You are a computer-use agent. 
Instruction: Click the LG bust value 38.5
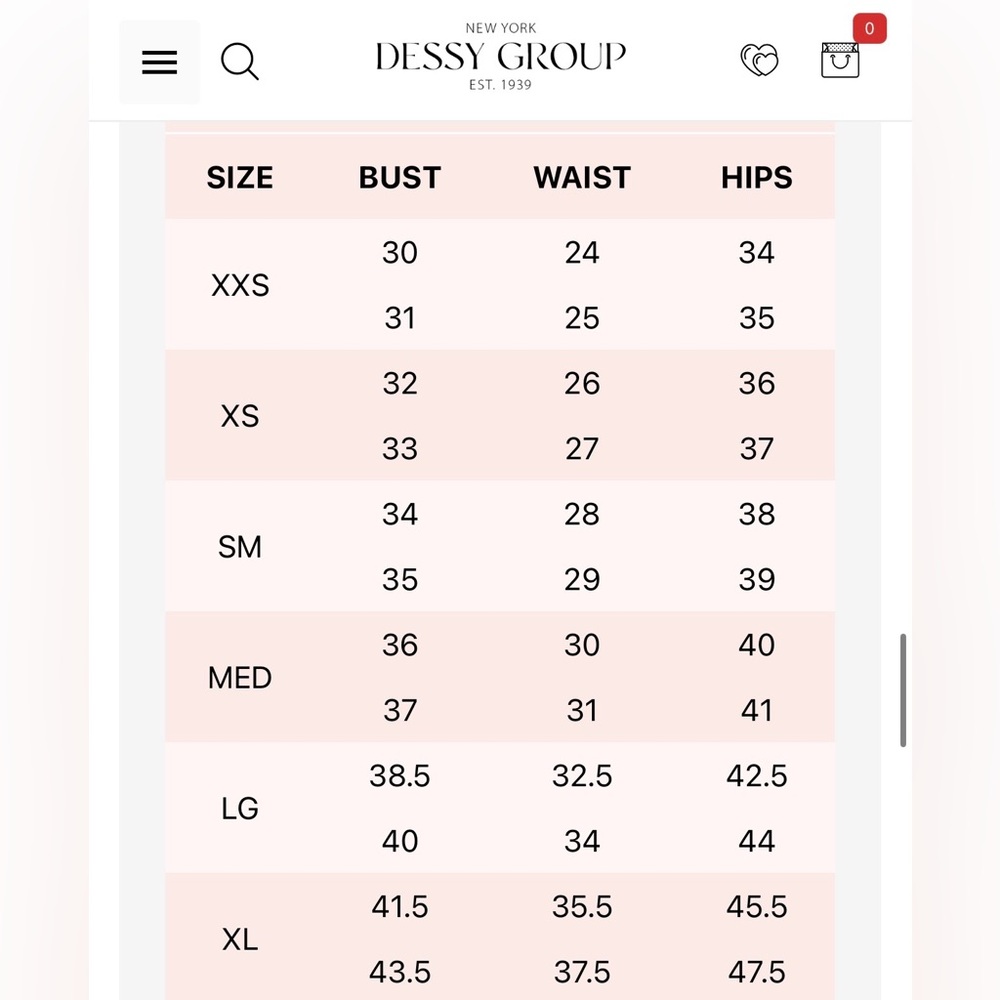[400, 776]
